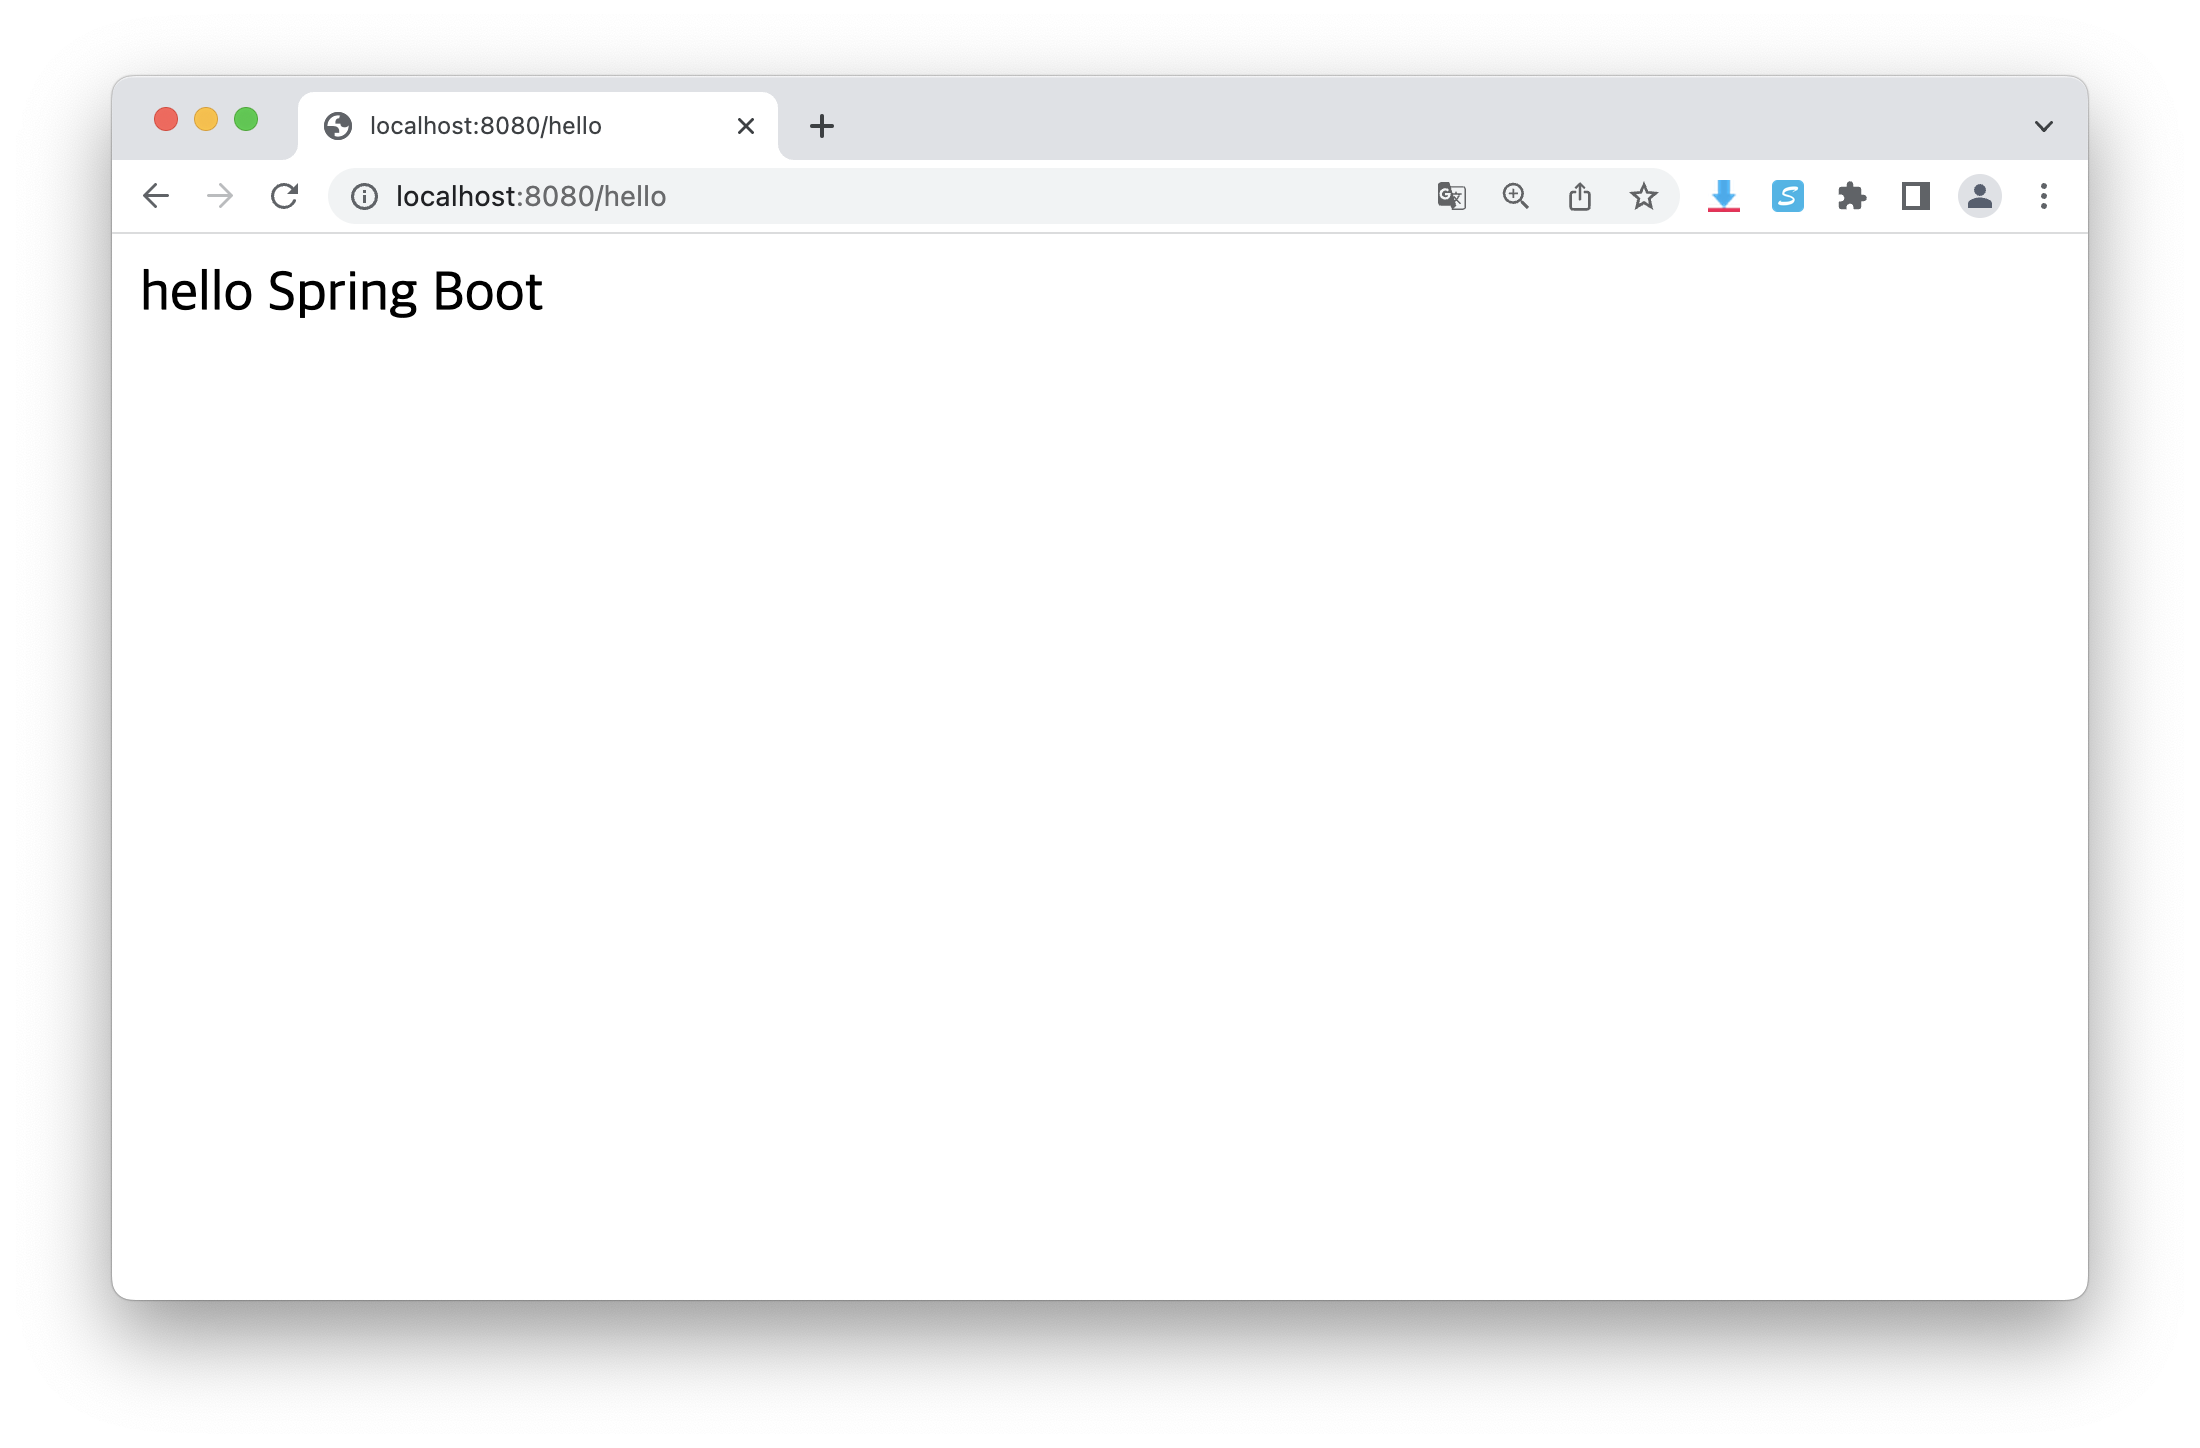Toggle the browser side panel
The height and width of the screenshot is (1448, 2200).
point(1915,196)
